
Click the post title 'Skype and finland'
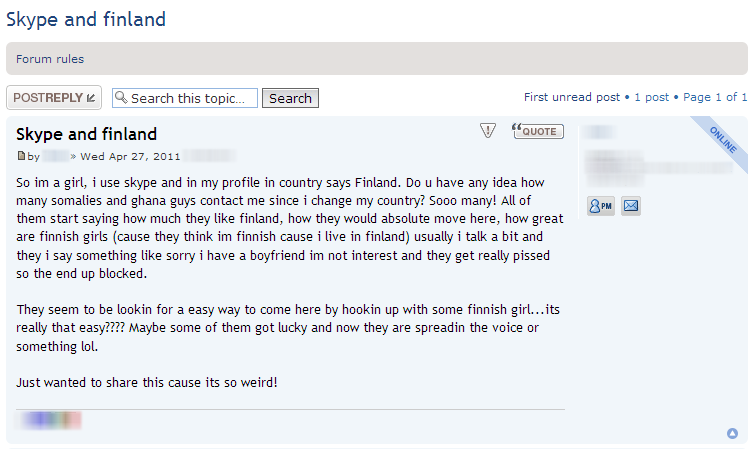87,134
